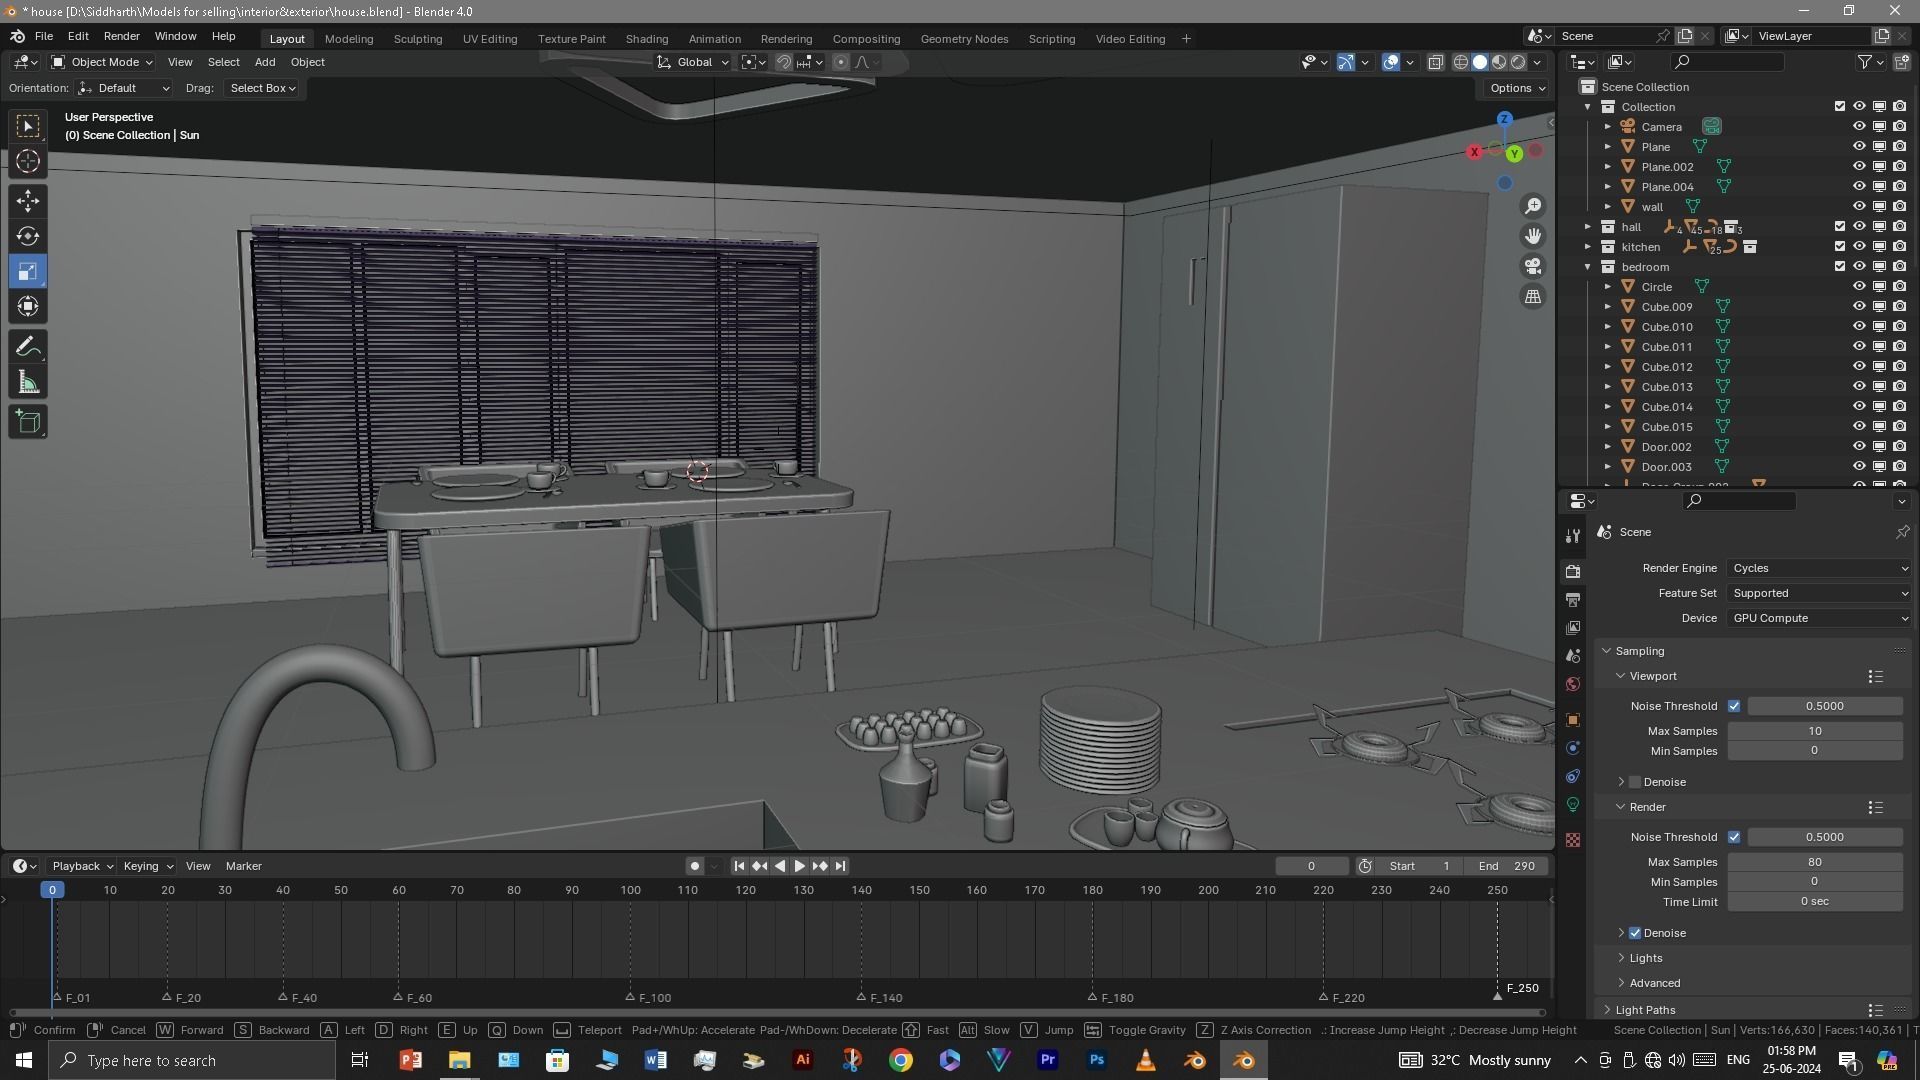Click the Blender logo menu icon
This screenshot has width=1920, height=1080.
(17, 36)
